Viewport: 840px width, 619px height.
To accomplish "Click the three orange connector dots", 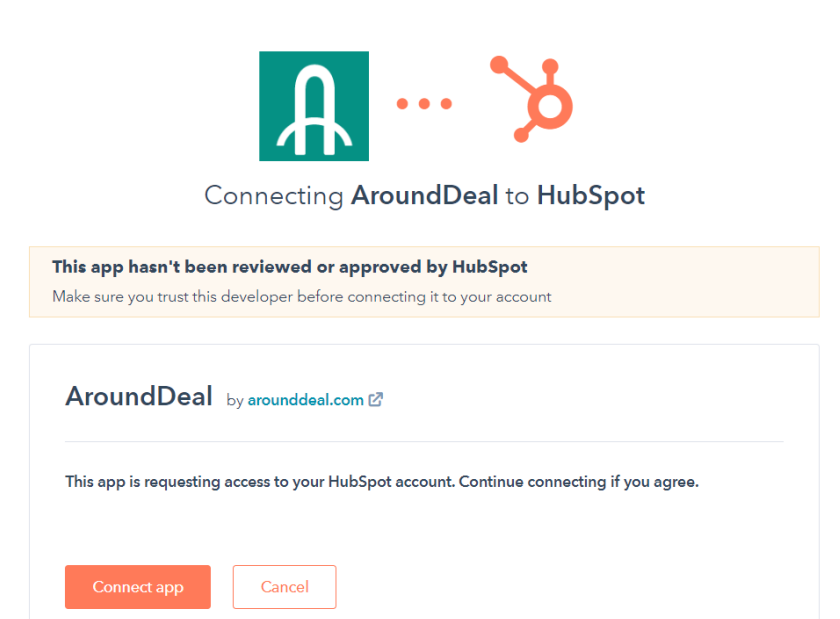I will [x=424, y=103].
